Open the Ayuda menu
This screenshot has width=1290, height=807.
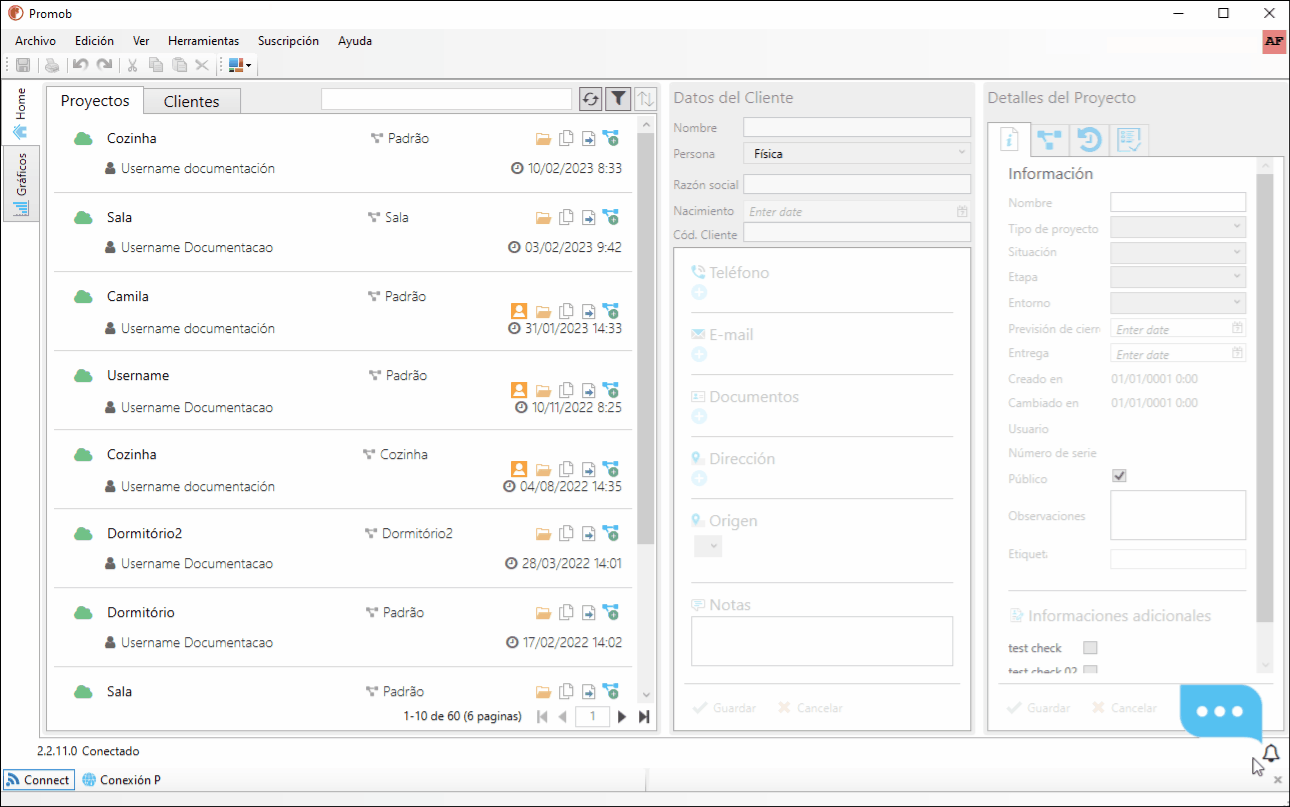pos(355,41)
